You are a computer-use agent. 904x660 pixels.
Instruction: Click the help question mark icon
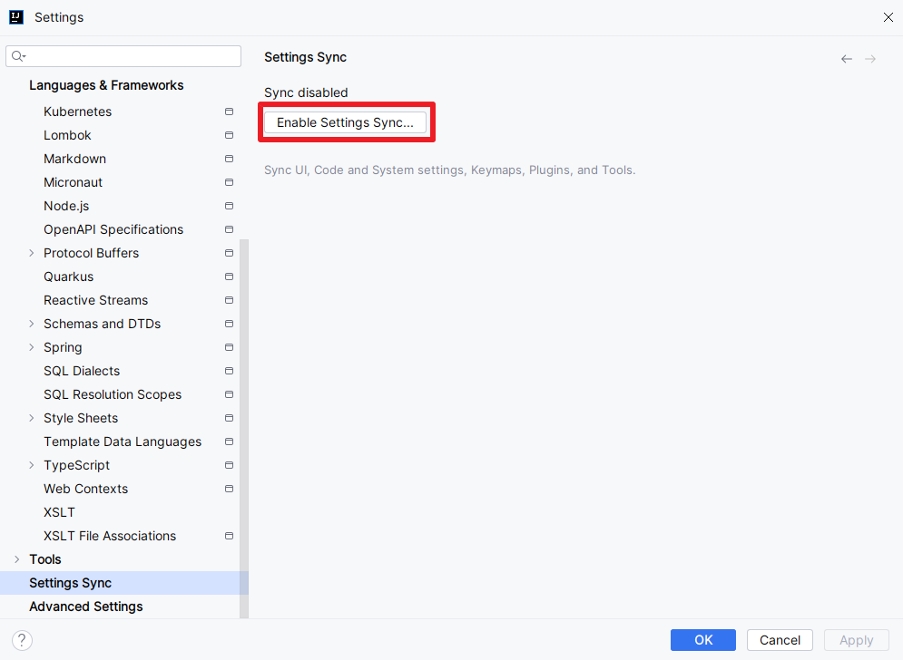tap(22, 640)
